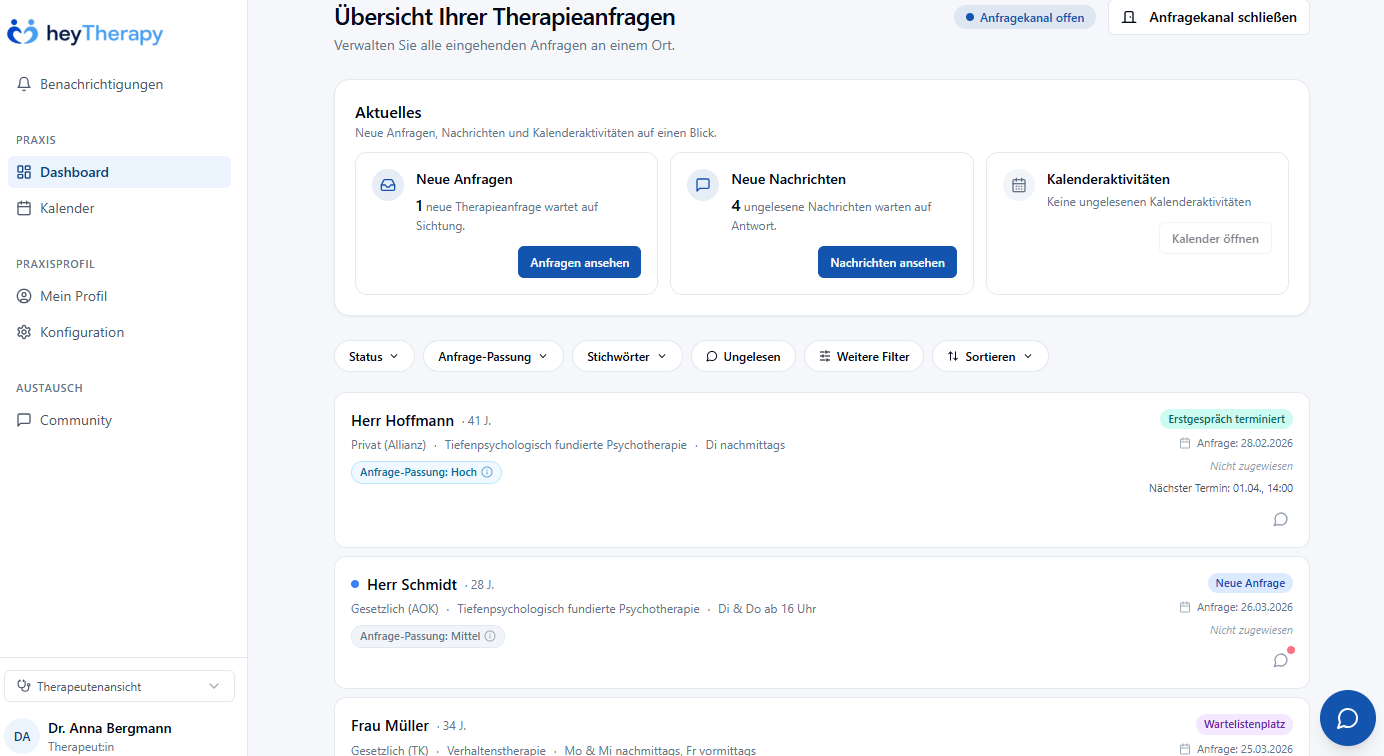Click the Neue Nachrichten message icon
Image resolution: width=1384 pixels, height=756 pixels.
703,185
